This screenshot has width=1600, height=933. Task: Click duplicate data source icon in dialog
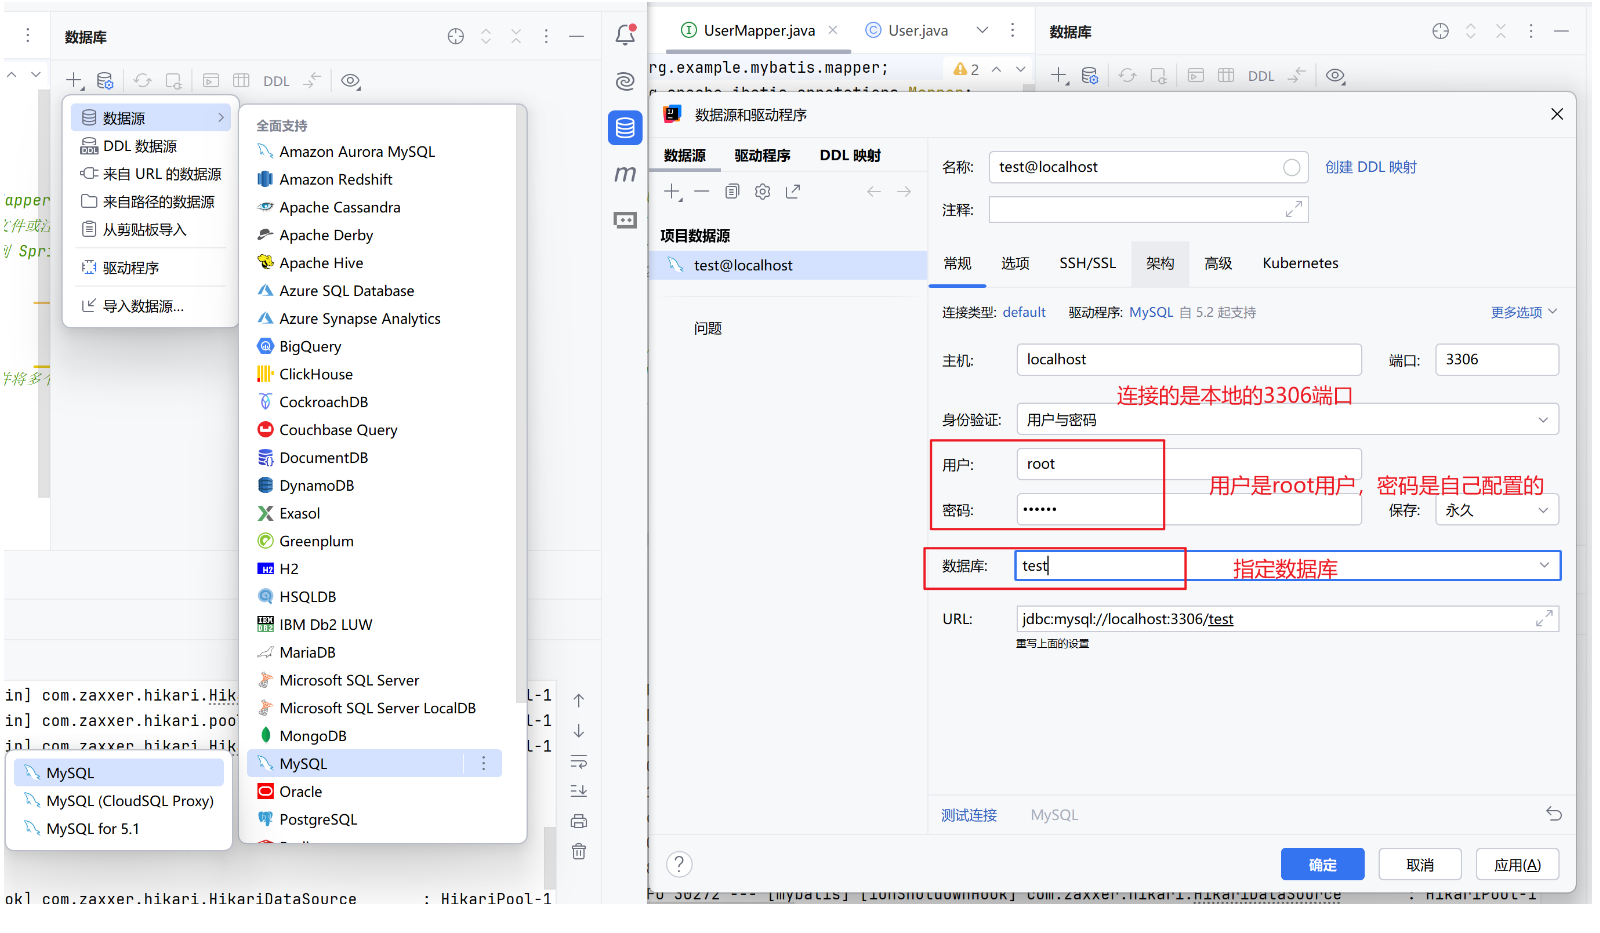[x=732, y=191]
